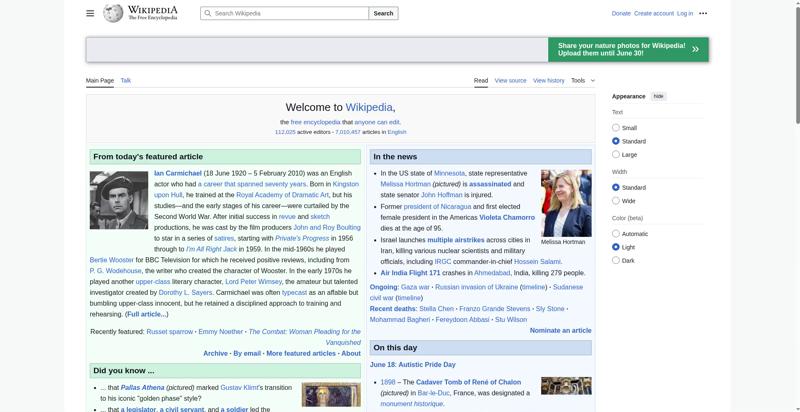
Task: Select the Large text size option
Action: click(616, 154)
